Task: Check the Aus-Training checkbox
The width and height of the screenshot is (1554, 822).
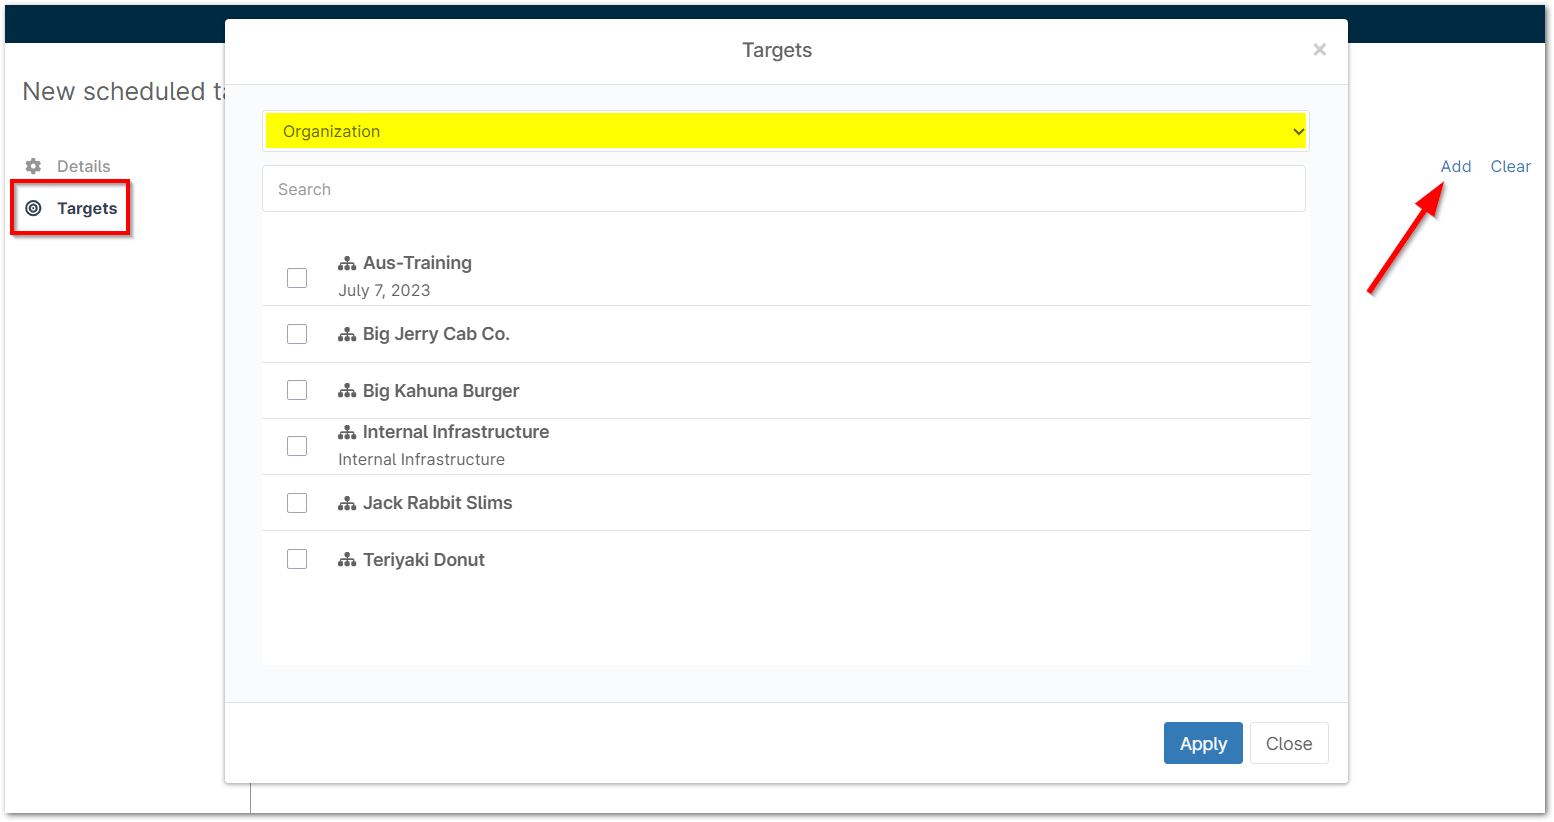Action: (x=297, y=278)
